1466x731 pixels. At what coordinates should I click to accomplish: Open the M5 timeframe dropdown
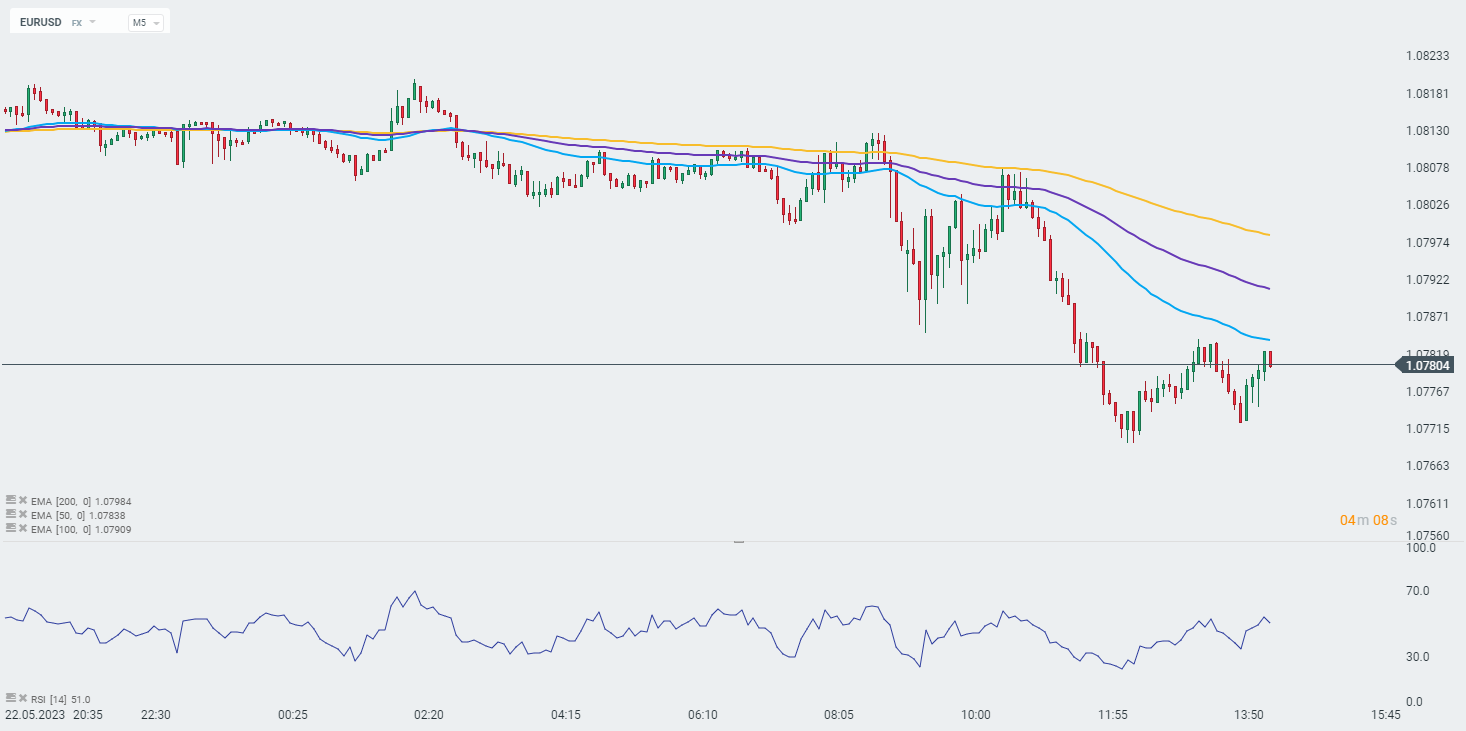(x=145, y=22)
